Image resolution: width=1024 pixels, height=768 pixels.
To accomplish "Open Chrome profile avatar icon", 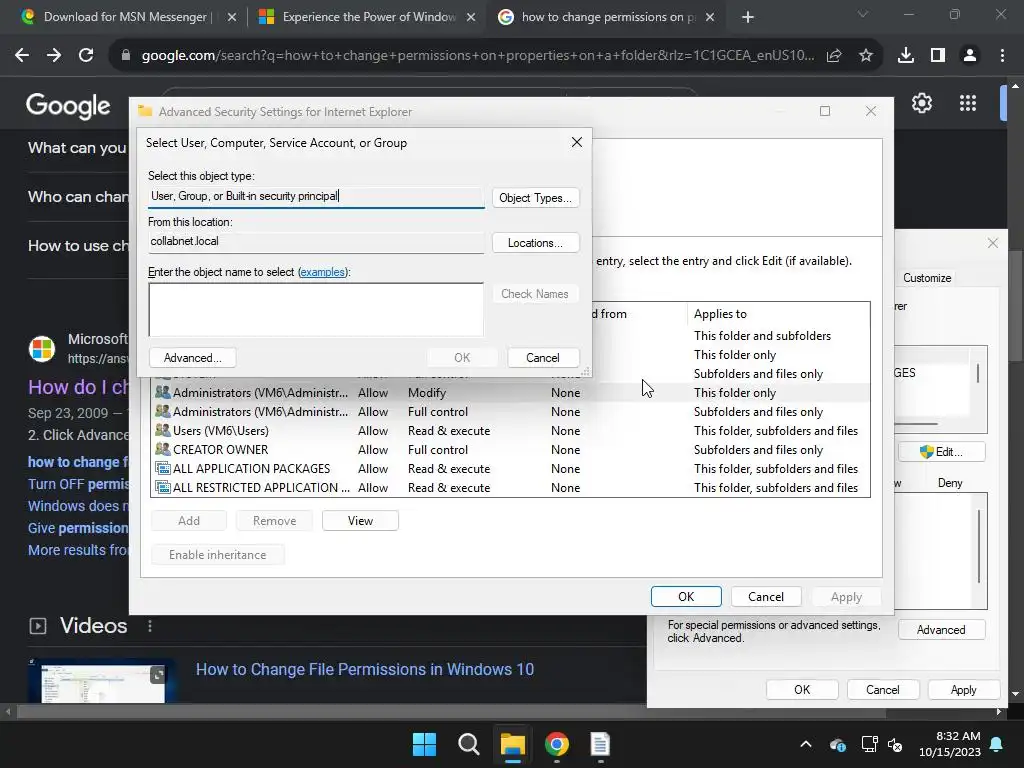I will tap(970, 56).
